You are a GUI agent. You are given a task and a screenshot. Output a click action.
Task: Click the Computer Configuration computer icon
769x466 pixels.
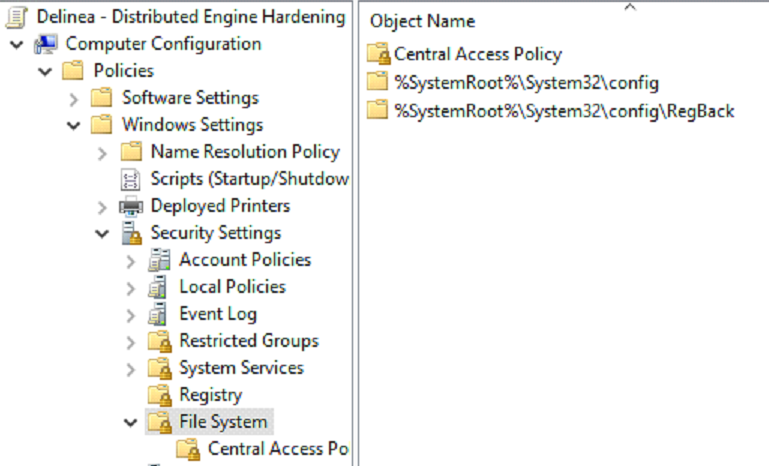tap(46, 44)
